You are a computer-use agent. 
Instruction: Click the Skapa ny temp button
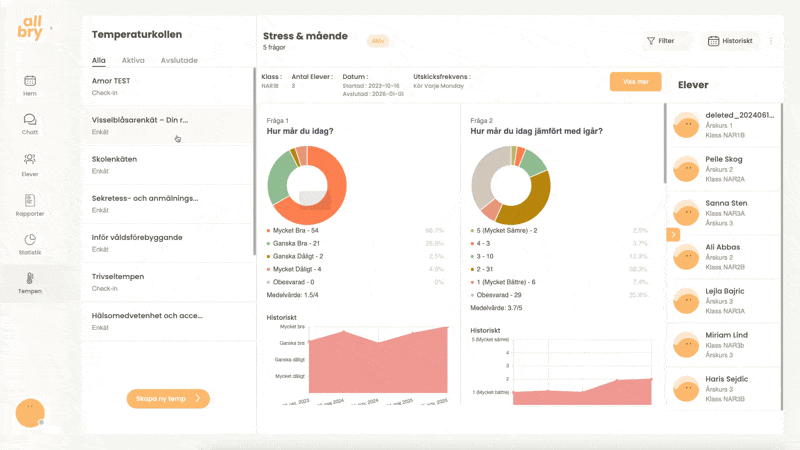[168, 398]
